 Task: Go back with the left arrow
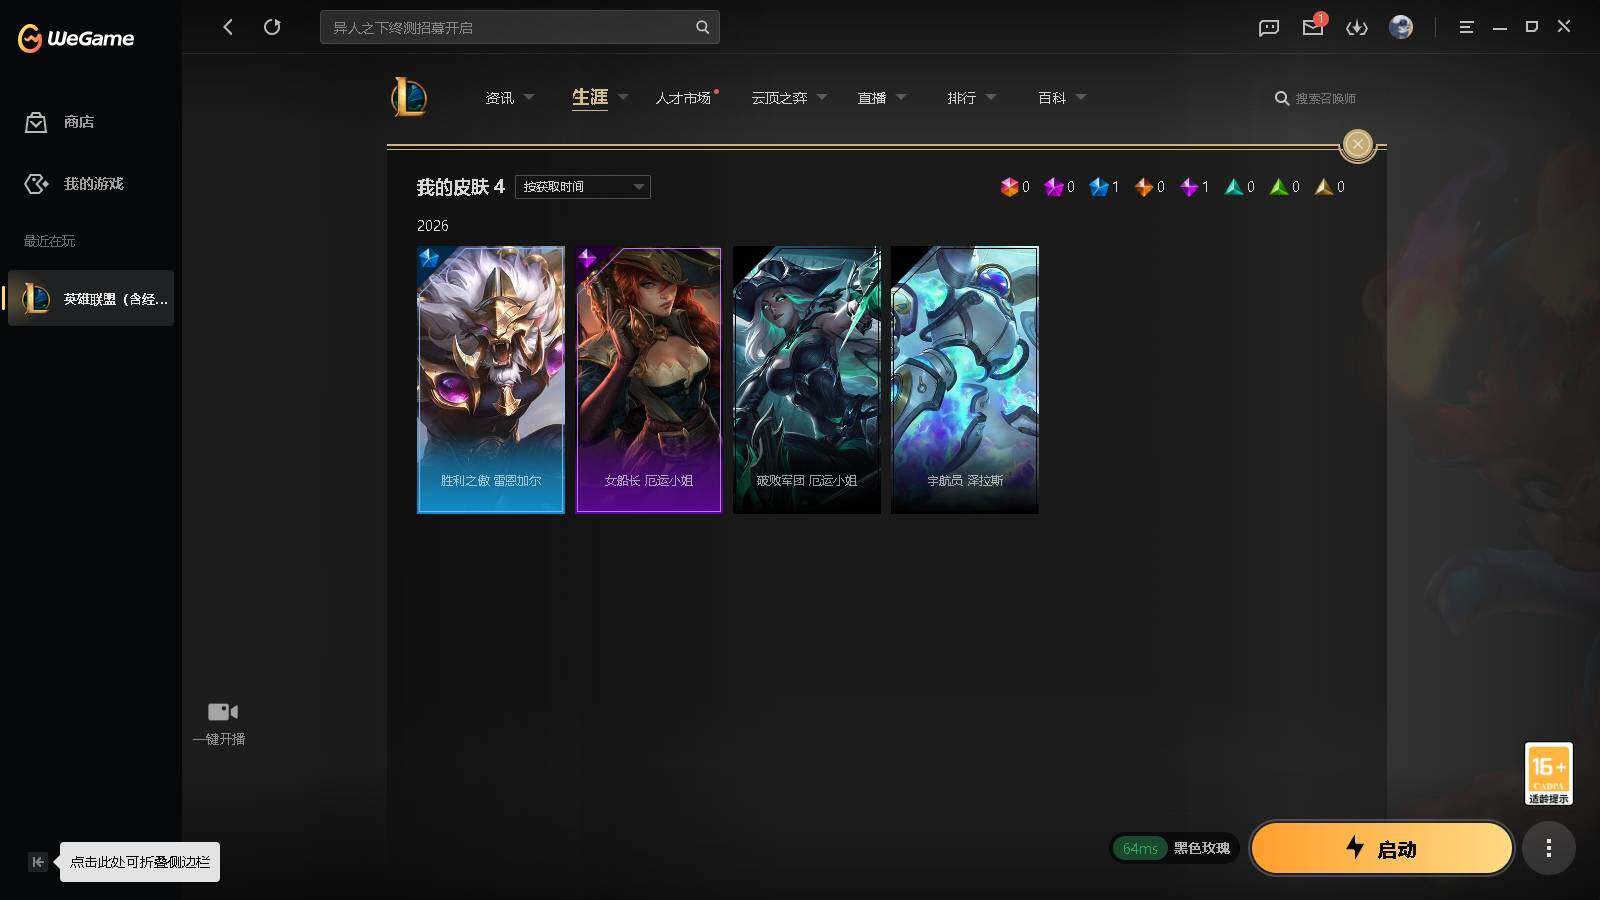pos(228,27)
